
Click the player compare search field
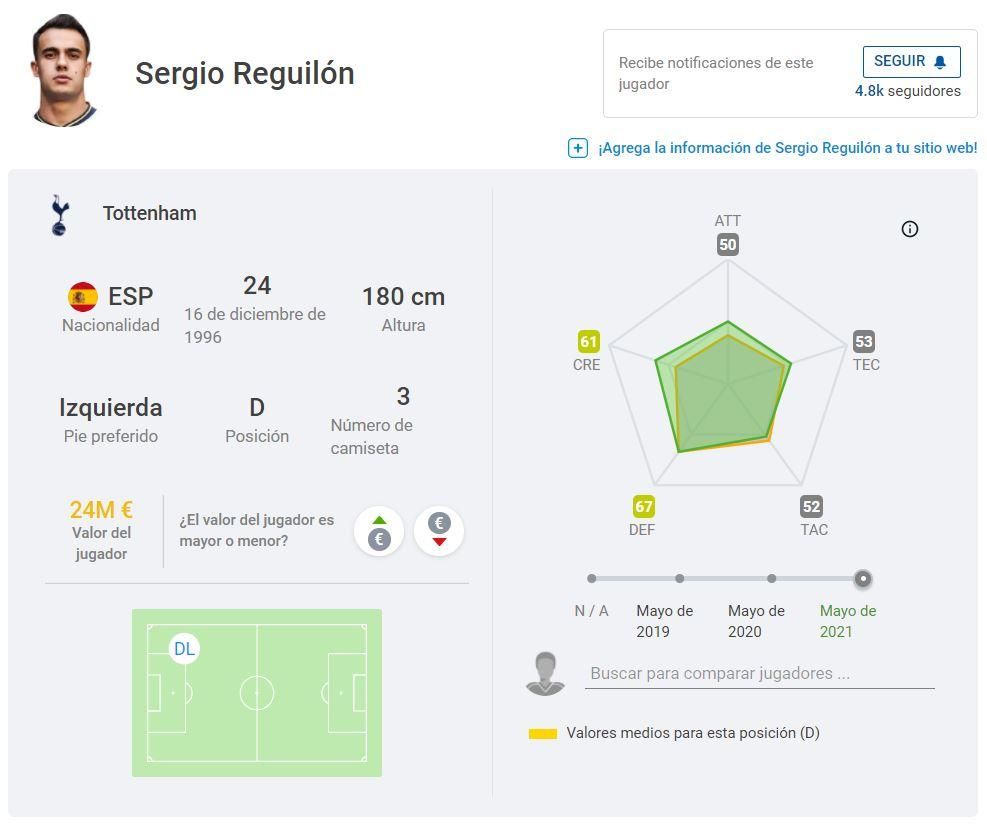point(760,673)
